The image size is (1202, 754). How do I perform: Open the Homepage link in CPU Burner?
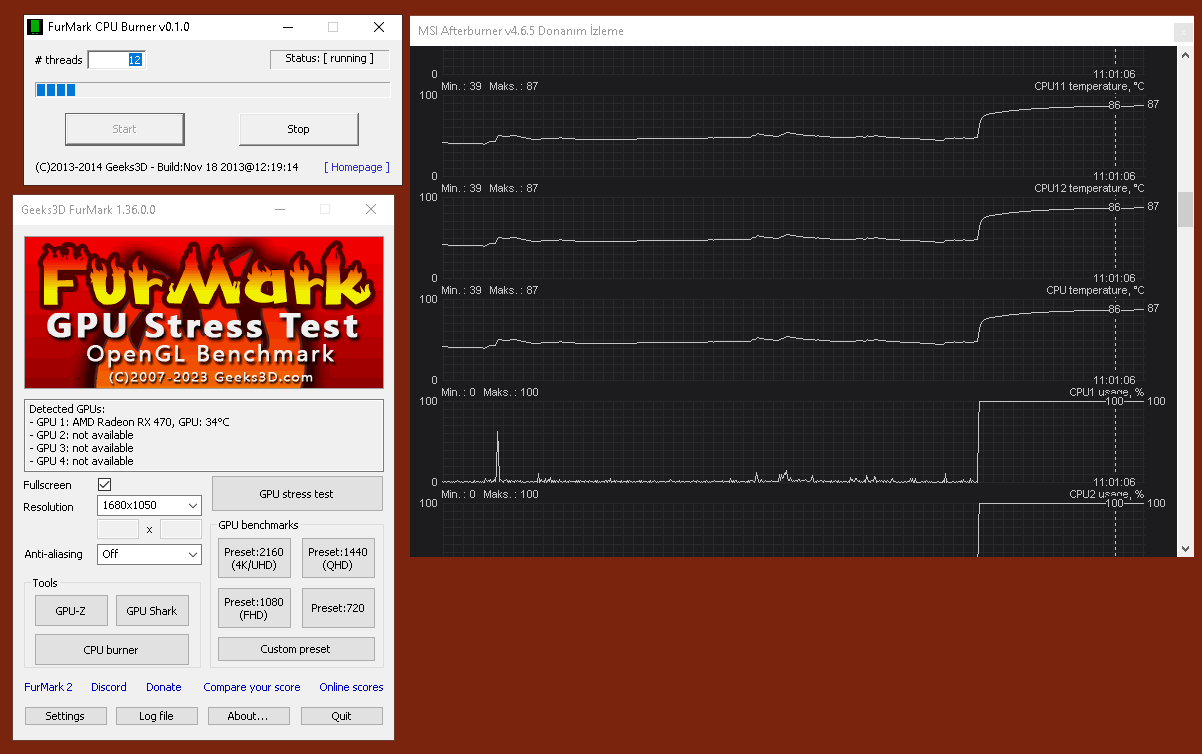[x=357, y=167]
